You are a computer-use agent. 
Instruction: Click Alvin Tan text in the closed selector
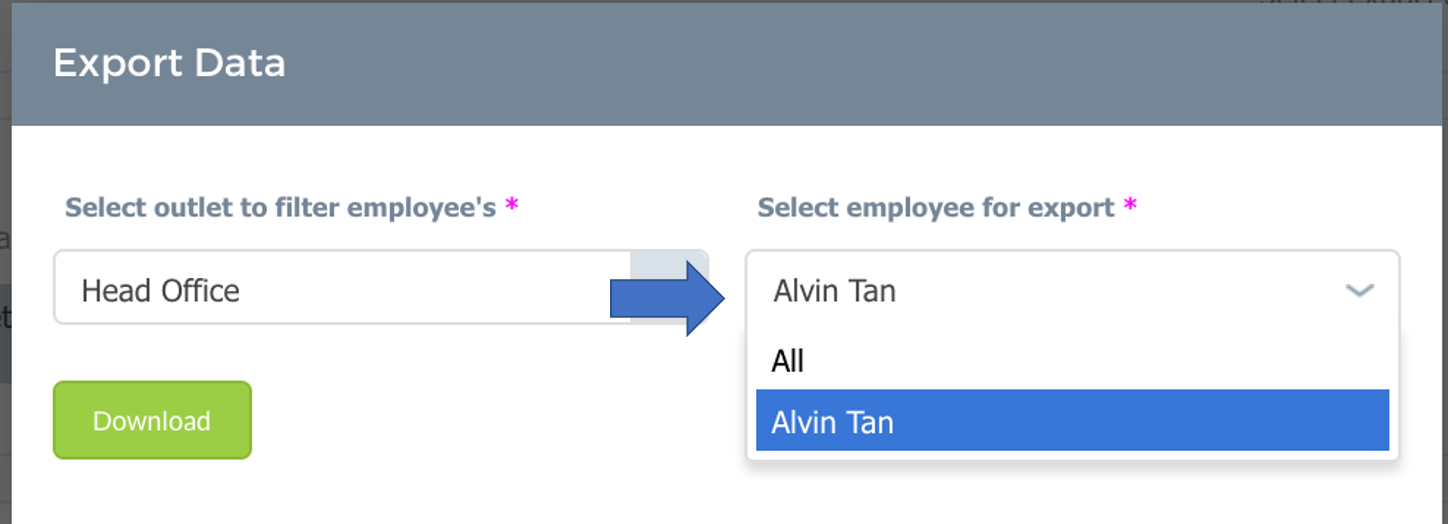pos(834,291)
